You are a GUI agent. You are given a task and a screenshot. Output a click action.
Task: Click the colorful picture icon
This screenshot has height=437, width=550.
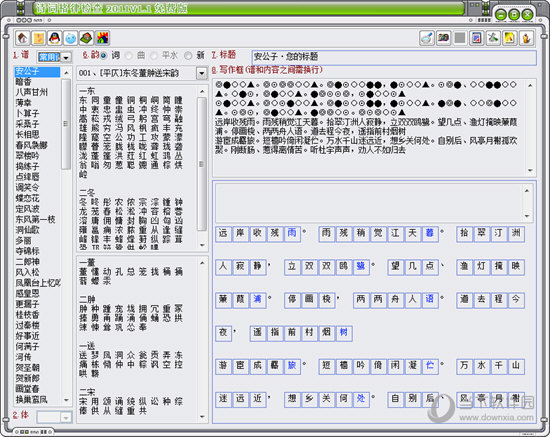pos(102,38)
